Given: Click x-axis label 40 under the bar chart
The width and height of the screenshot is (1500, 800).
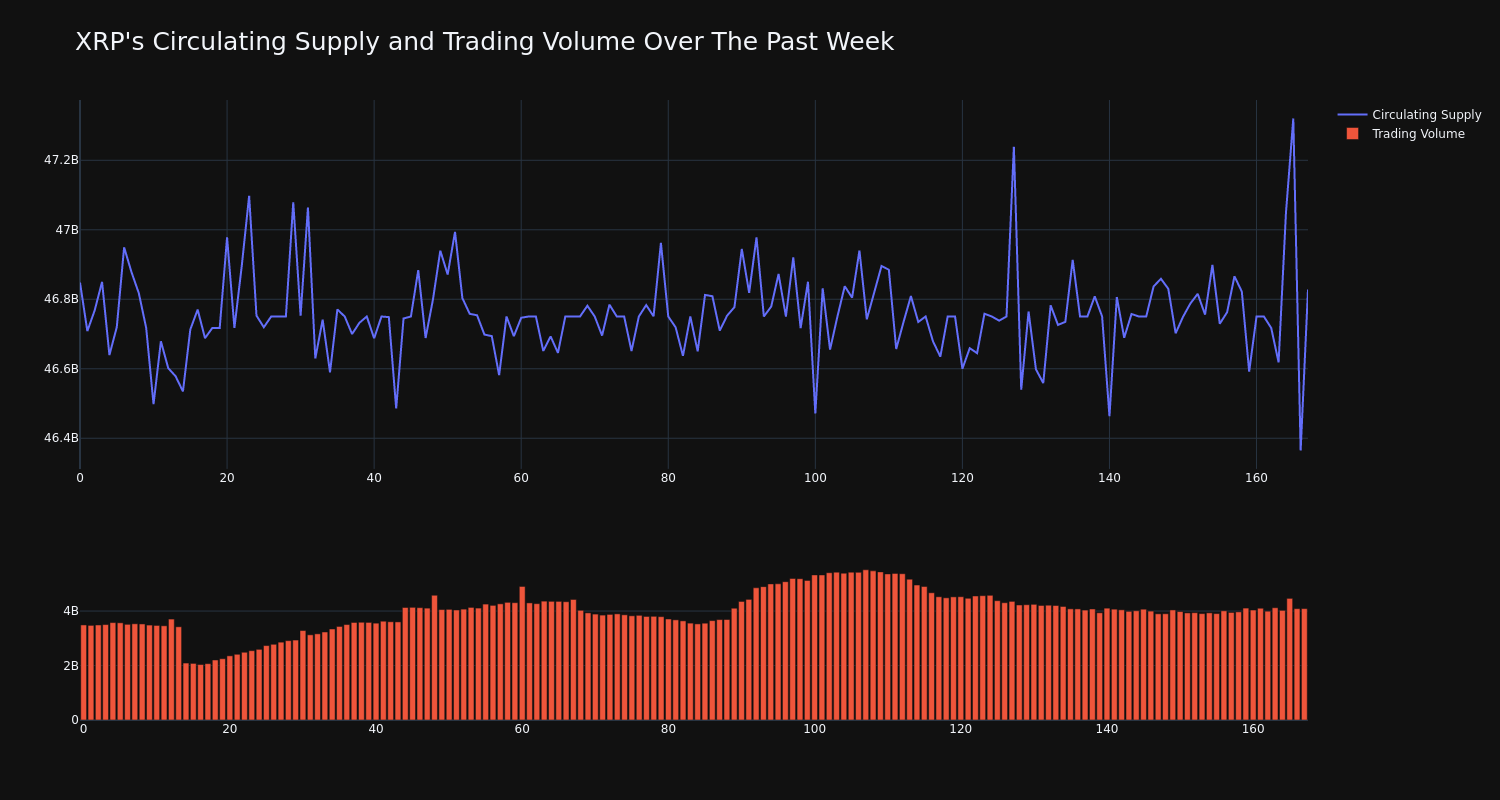Looking at the screenshot, I should click(376, 729).
